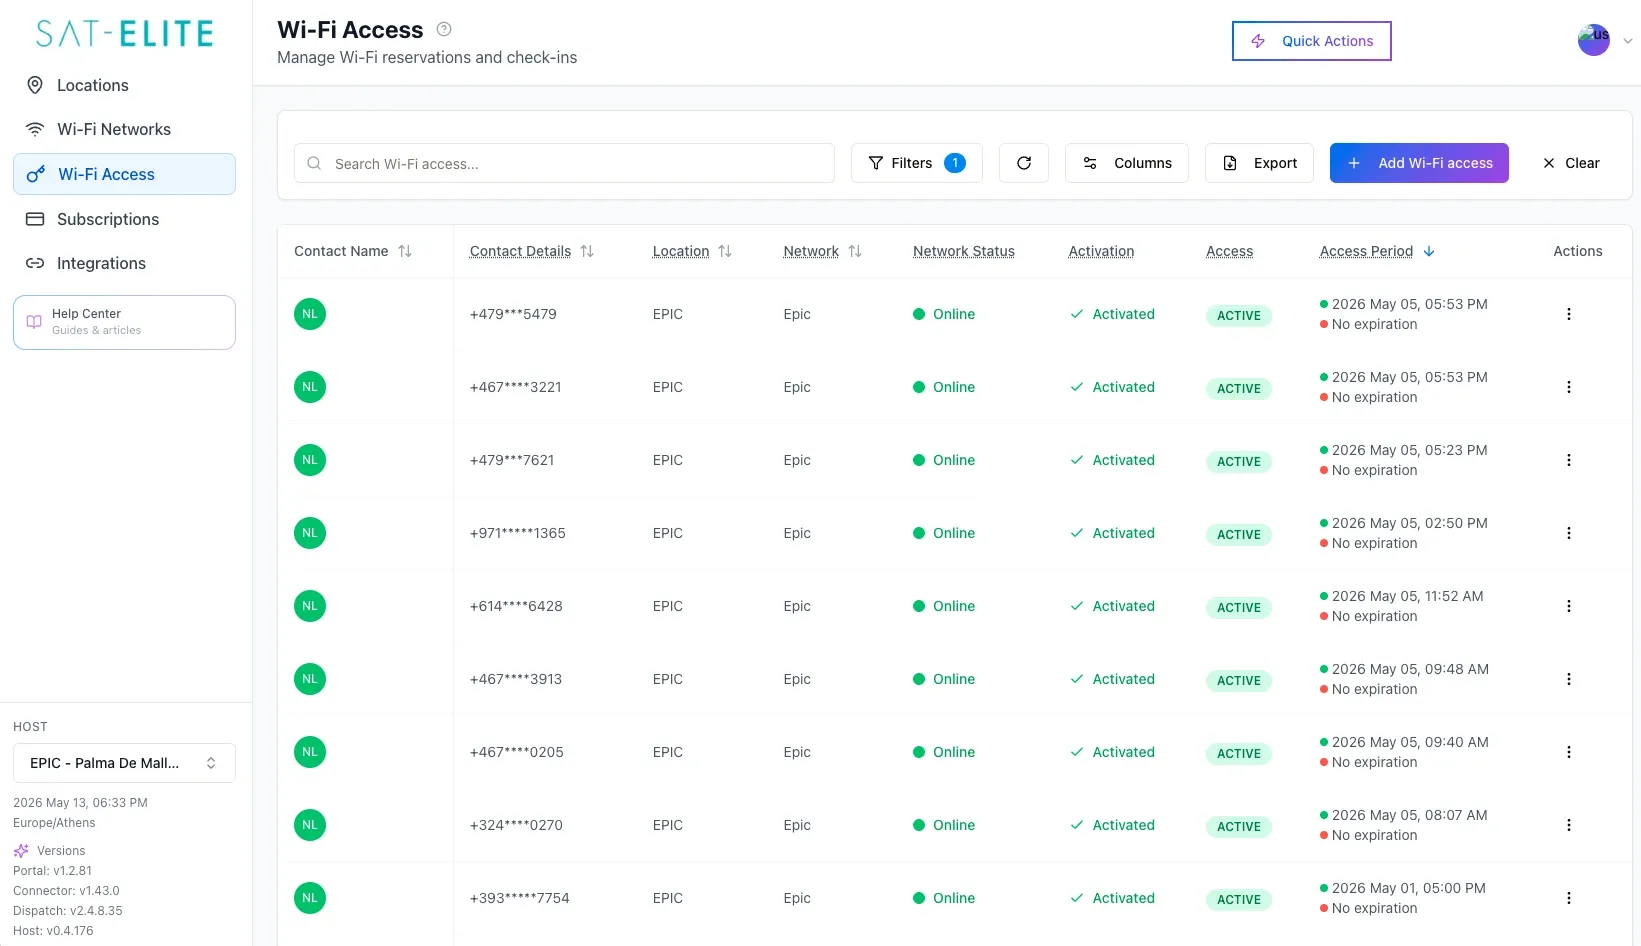Image resolution: width=1641 pixels, height=946 pixels.
Task: Open the Locations page in sidebar
Action: pyautogui.click(x=124, y=85)
